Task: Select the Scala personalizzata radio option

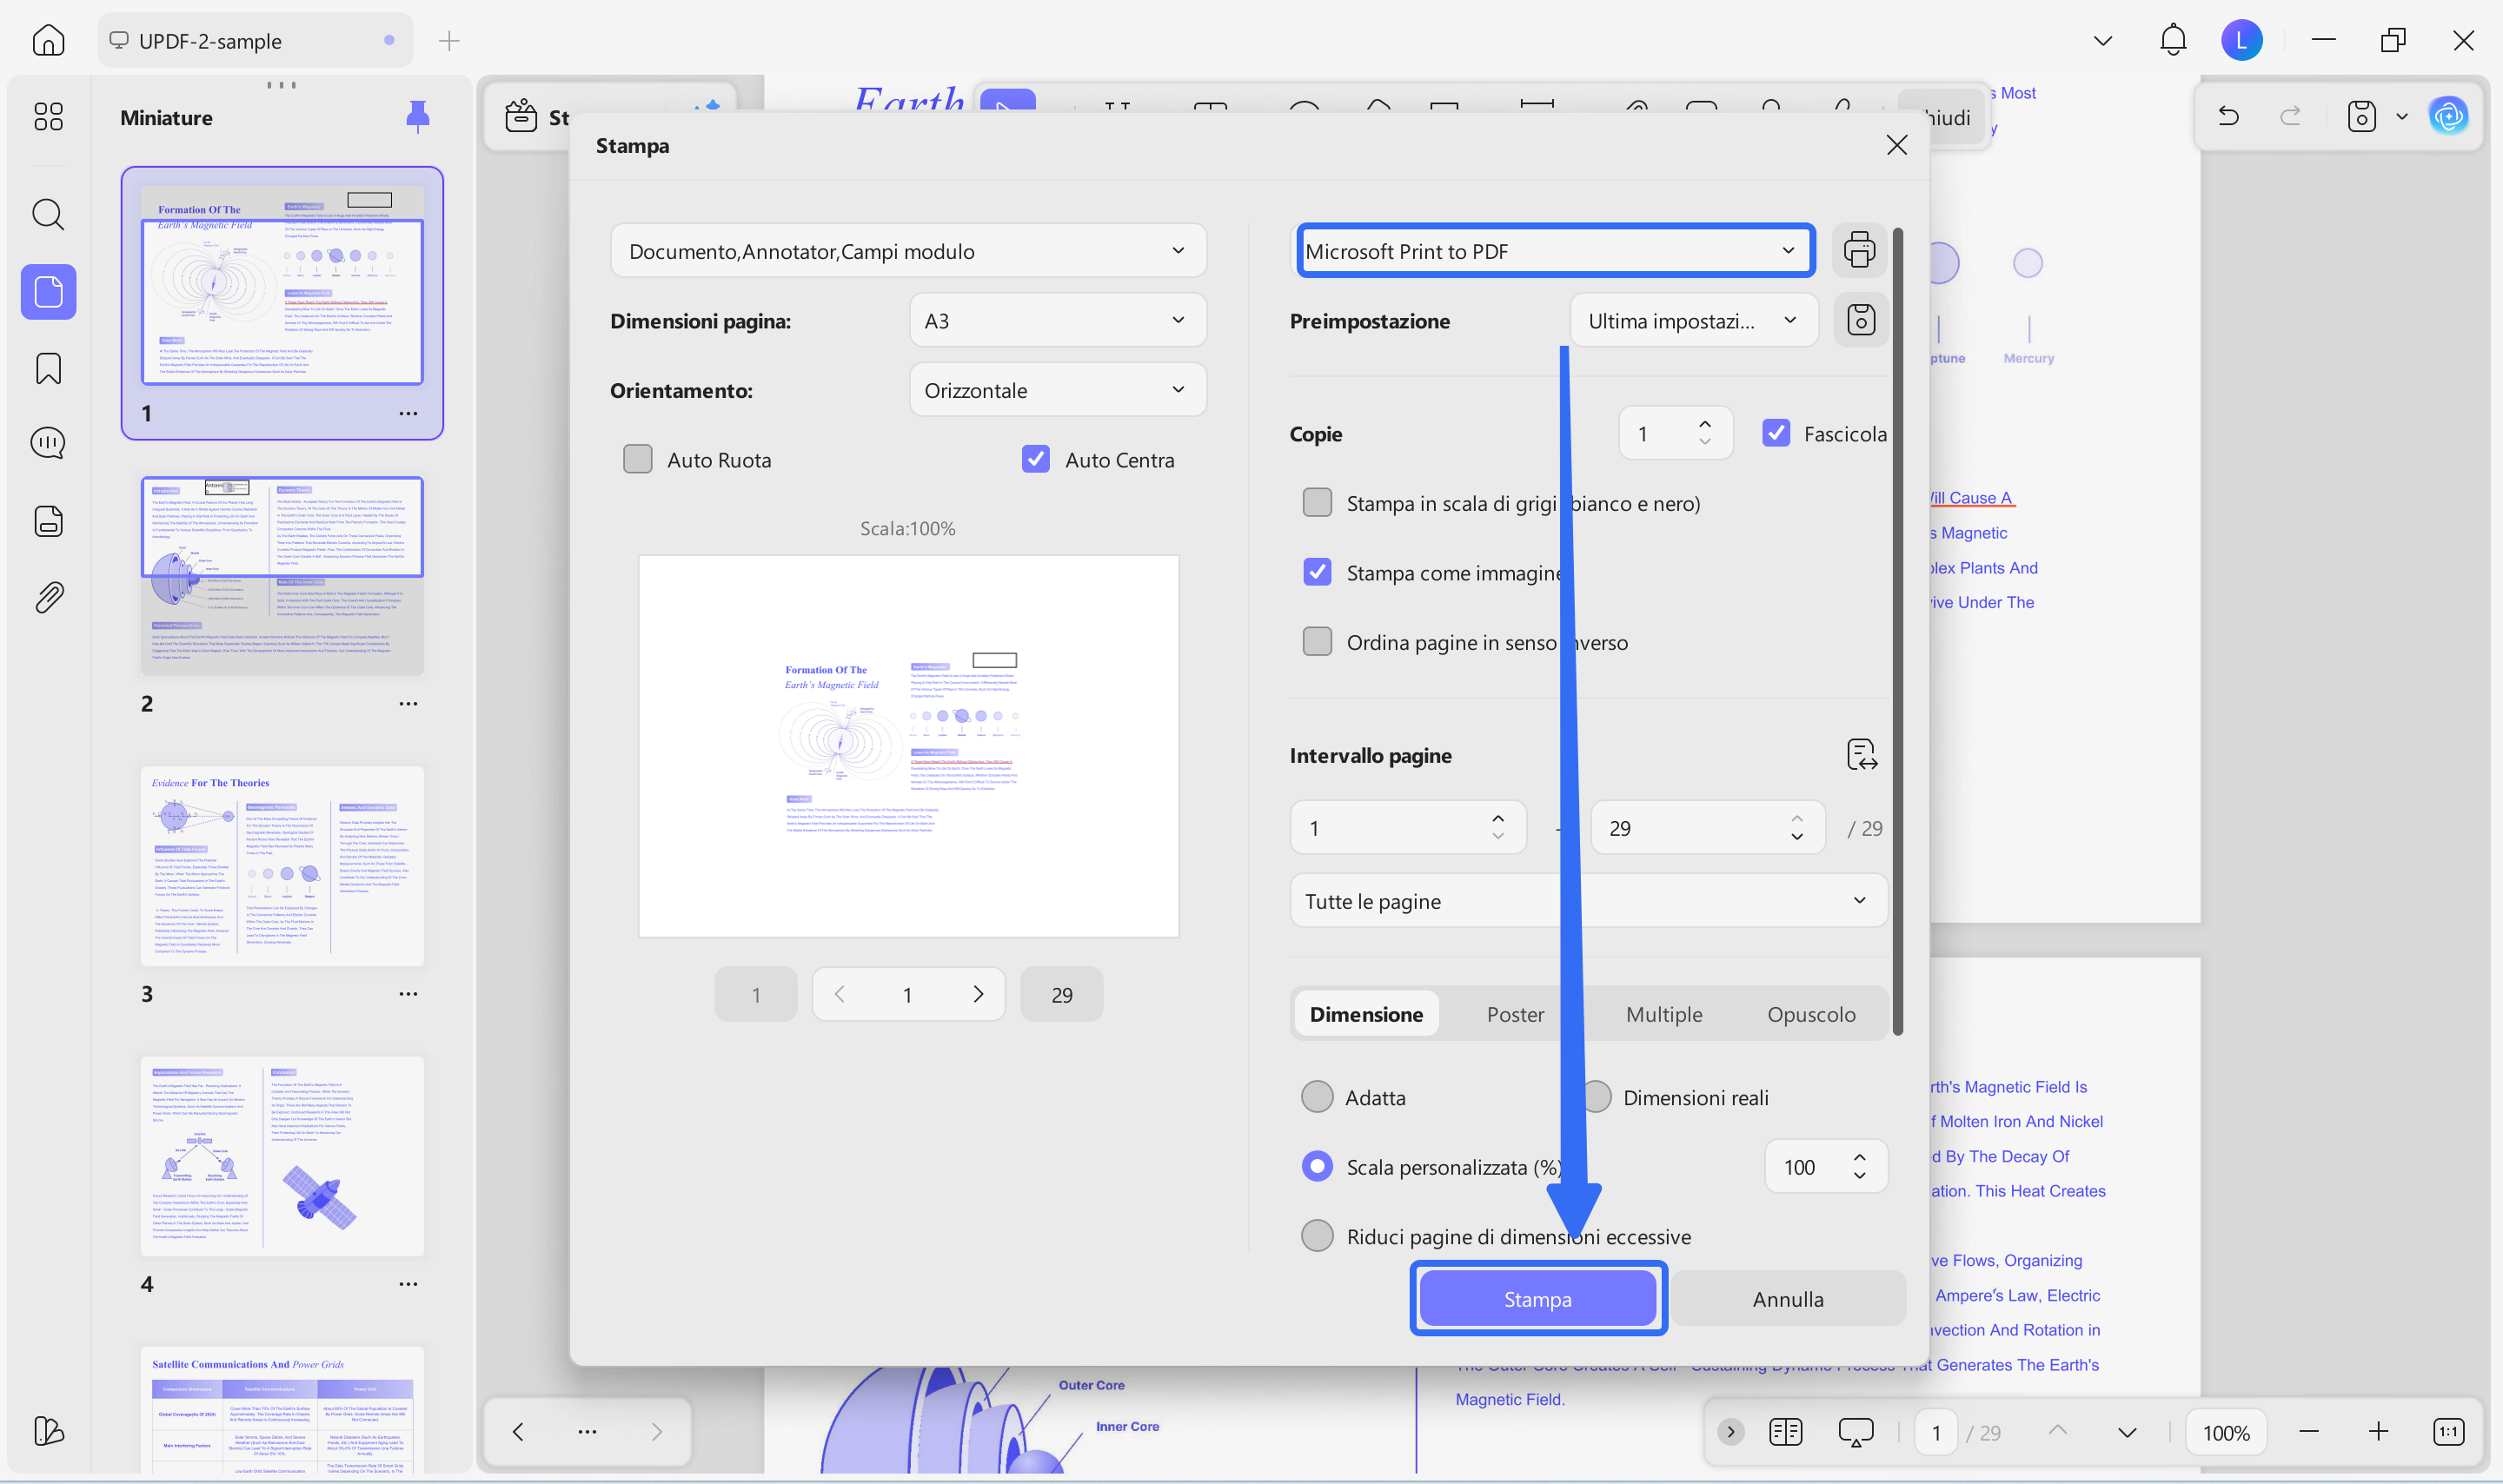Action: tap(1316, 1166)
